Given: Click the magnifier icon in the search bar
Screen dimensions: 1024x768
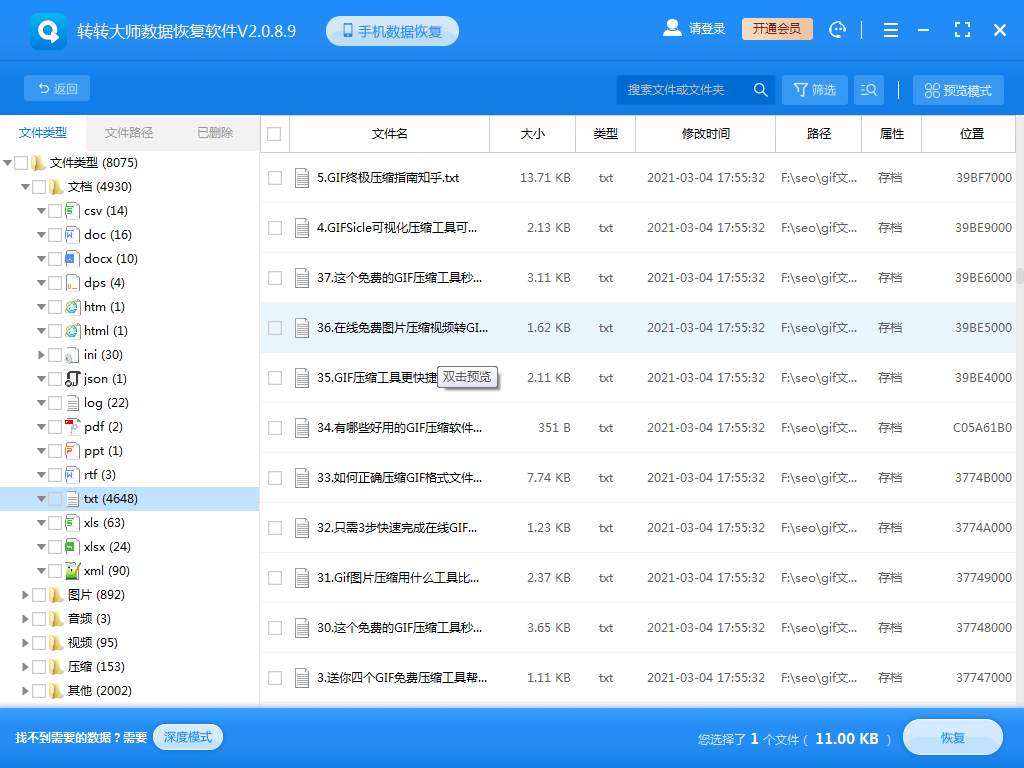Looking at the screenshot, I should click(x=760, y=89).
